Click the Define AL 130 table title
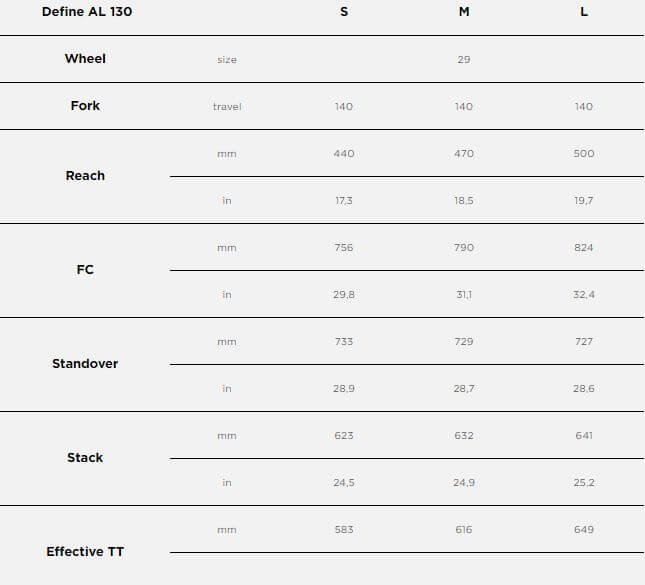 [87, 12]
